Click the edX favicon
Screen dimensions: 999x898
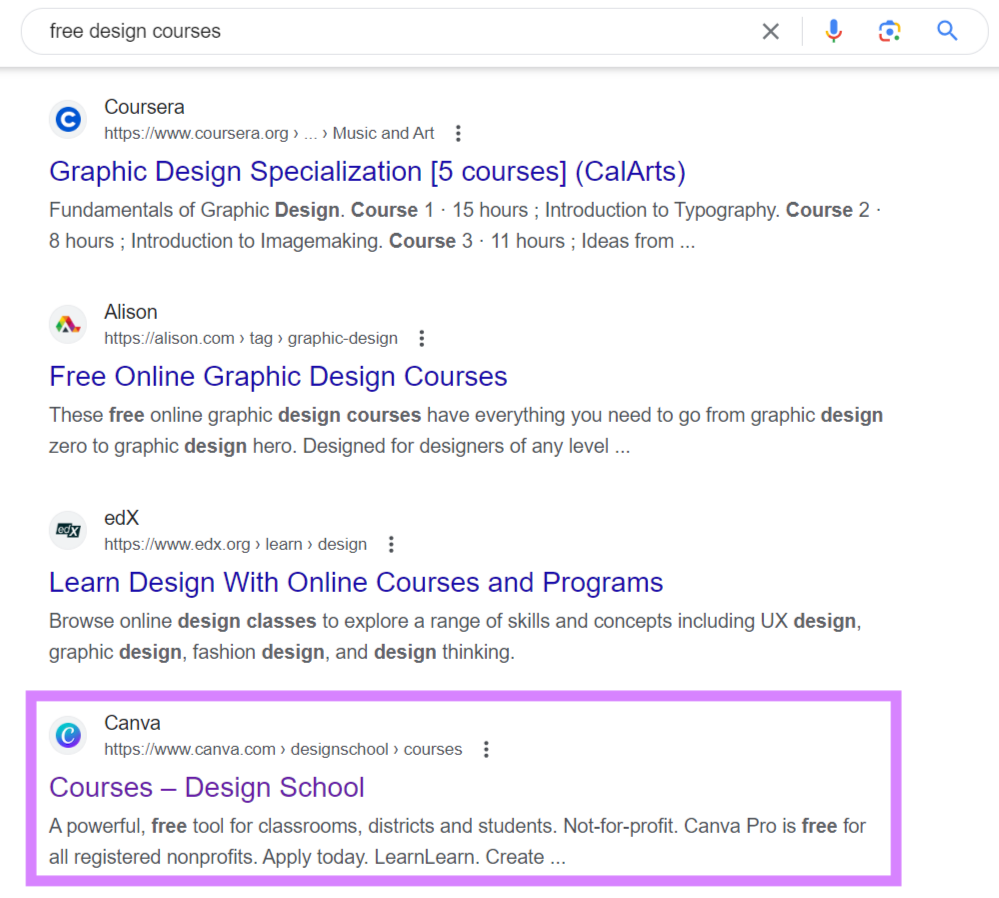click(67, 530)
